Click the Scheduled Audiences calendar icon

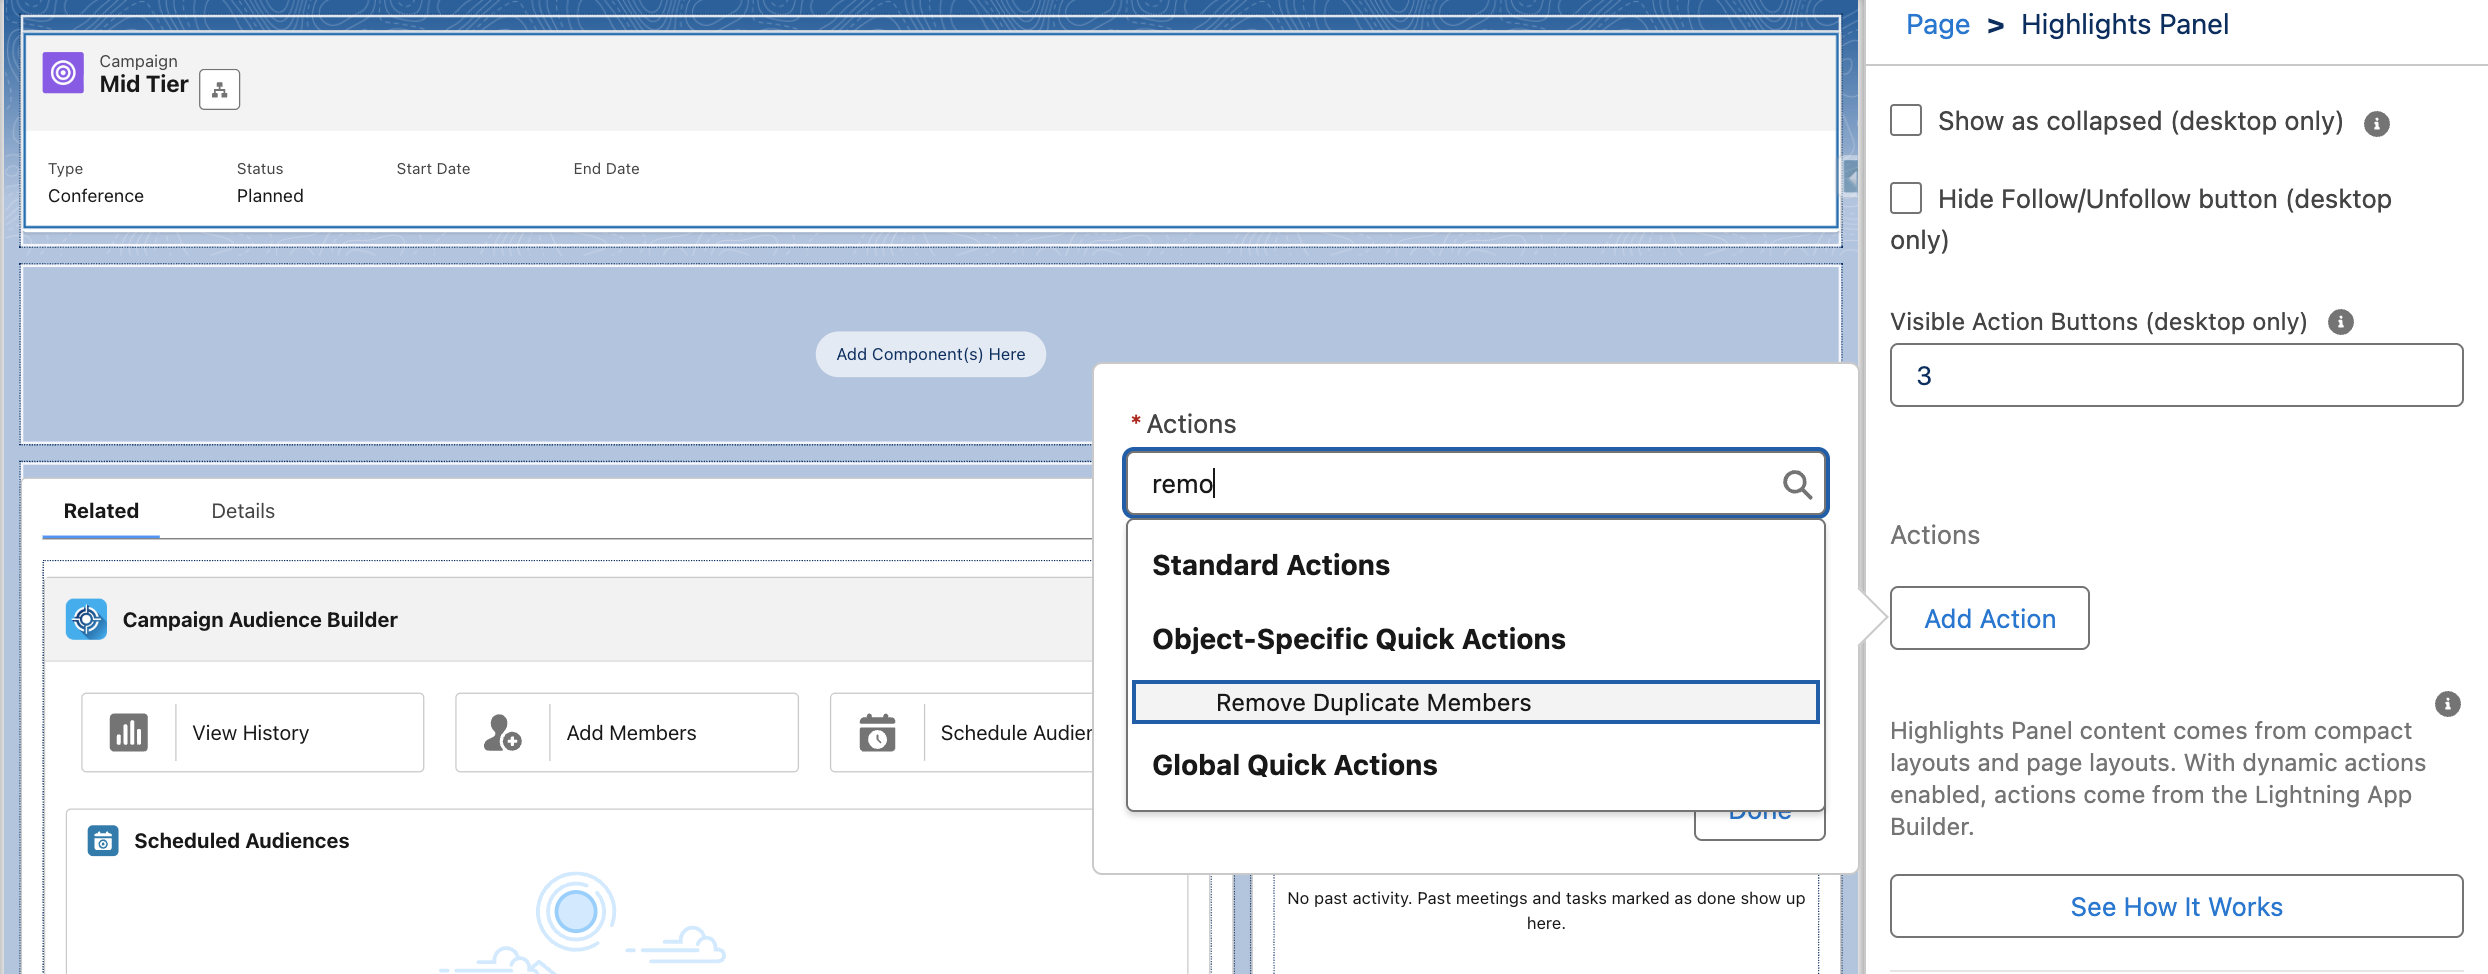coord(103,841)
